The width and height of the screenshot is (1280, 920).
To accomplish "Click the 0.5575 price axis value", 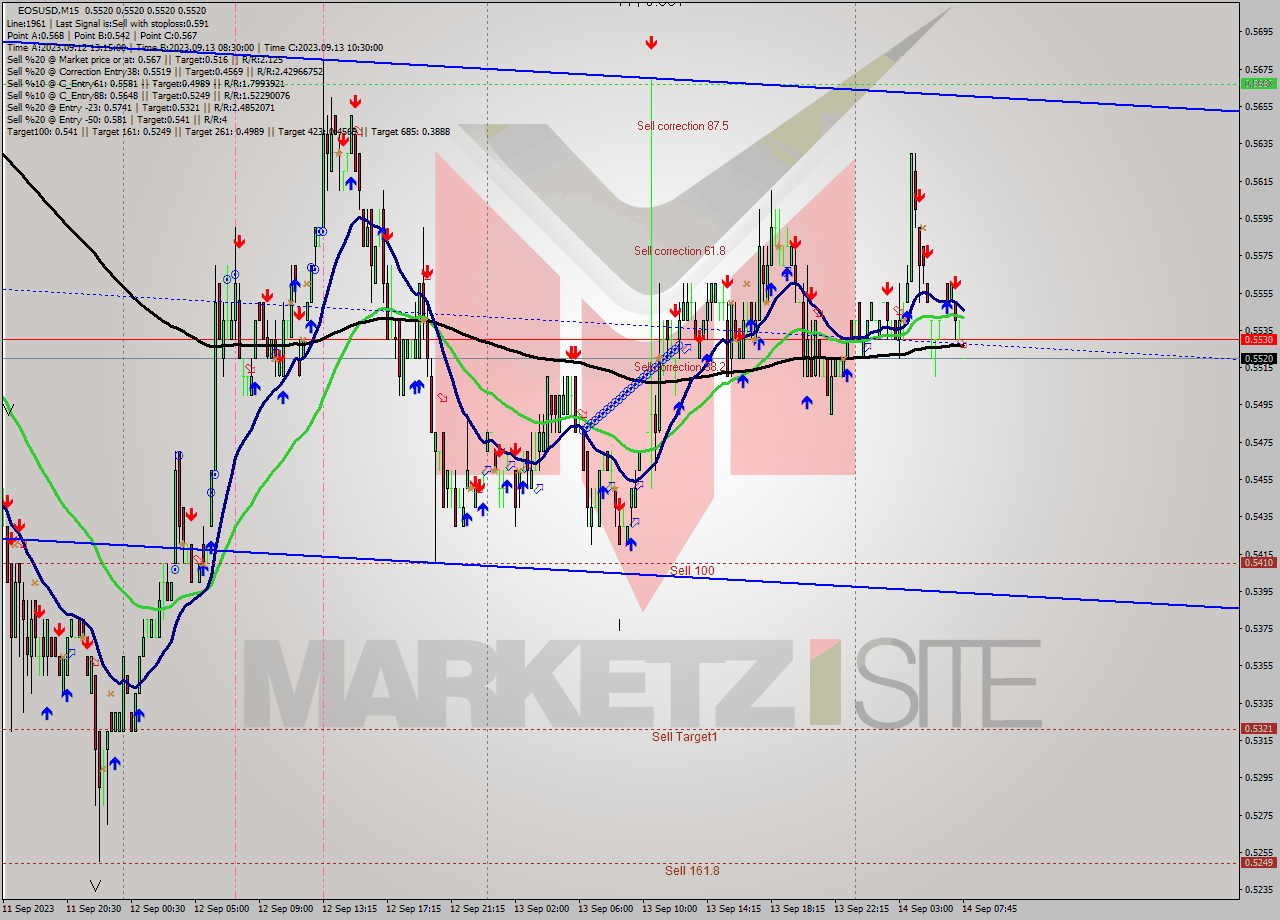I will (x=1259, y=256).
